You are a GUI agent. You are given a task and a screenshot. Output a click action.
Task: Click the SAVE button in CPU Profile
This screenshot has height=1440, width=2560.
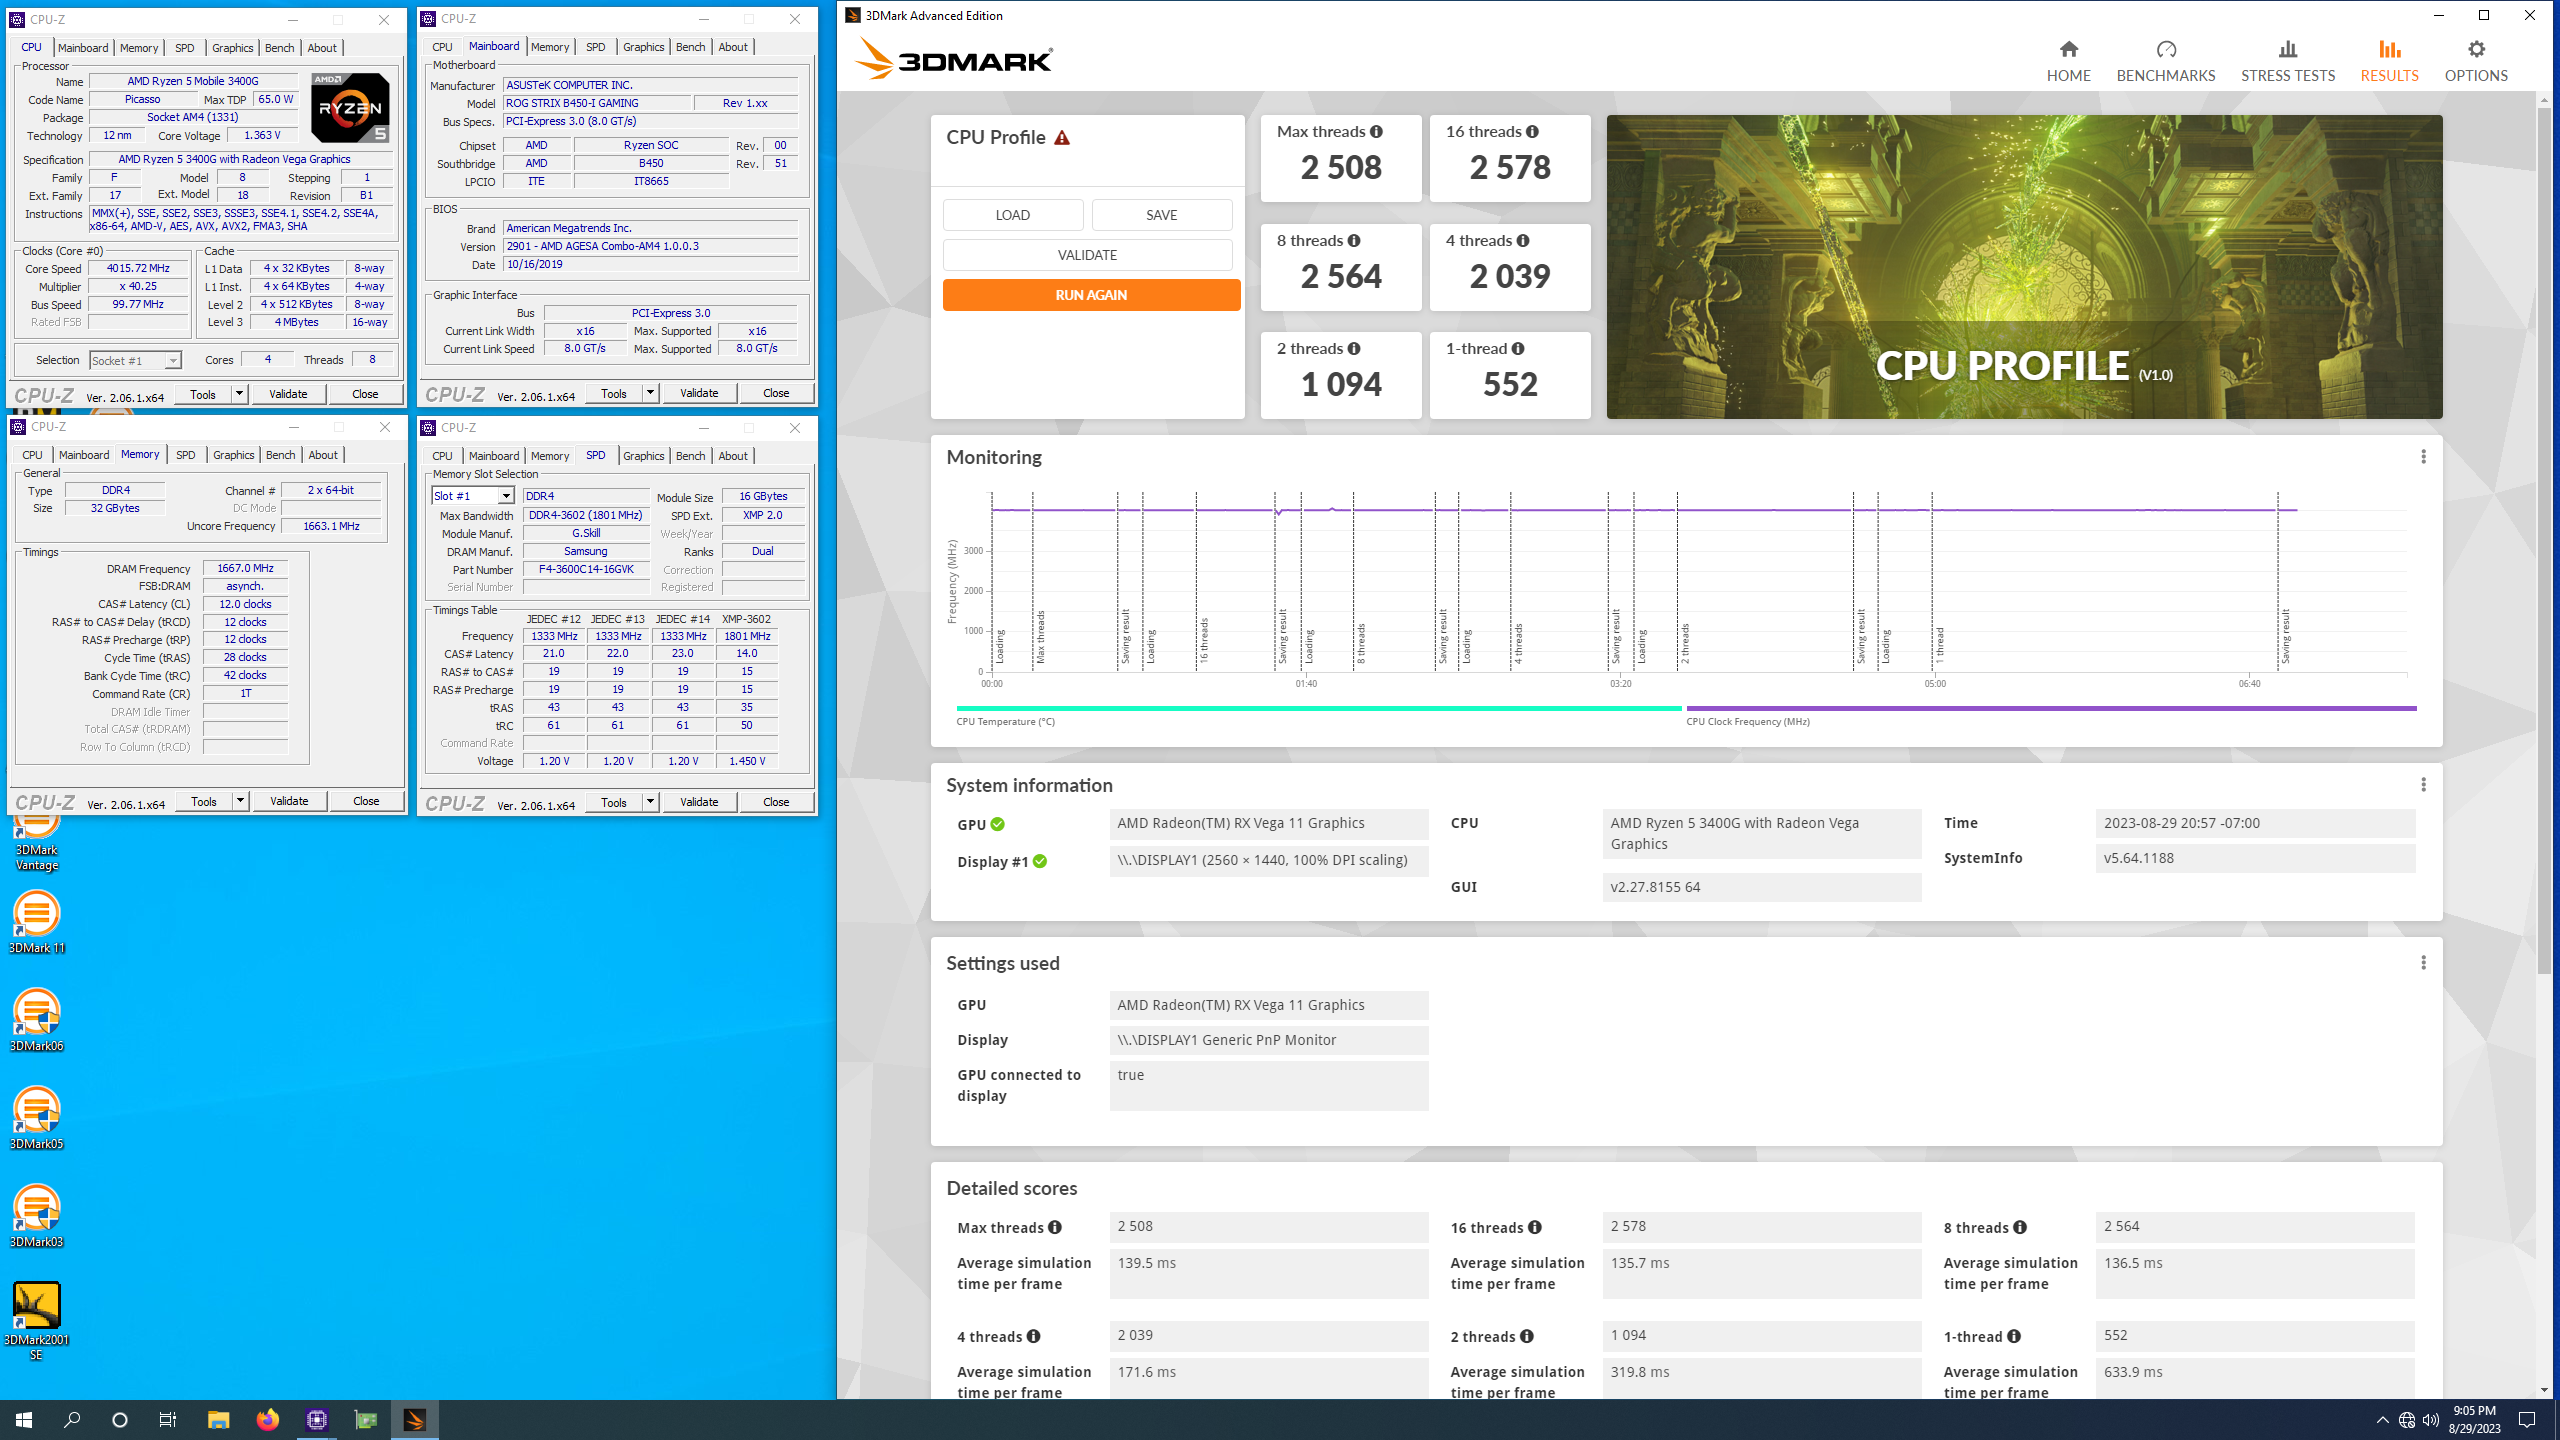point(1161,215)
